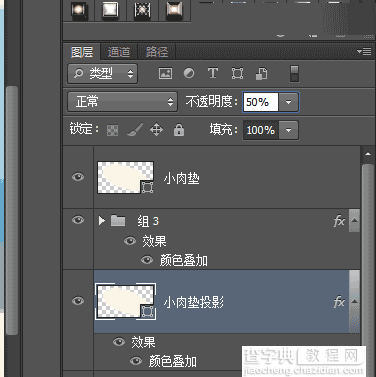376x377 pixels.
Task: Toggle the layer filtering switch
Action: coord(294,73)
